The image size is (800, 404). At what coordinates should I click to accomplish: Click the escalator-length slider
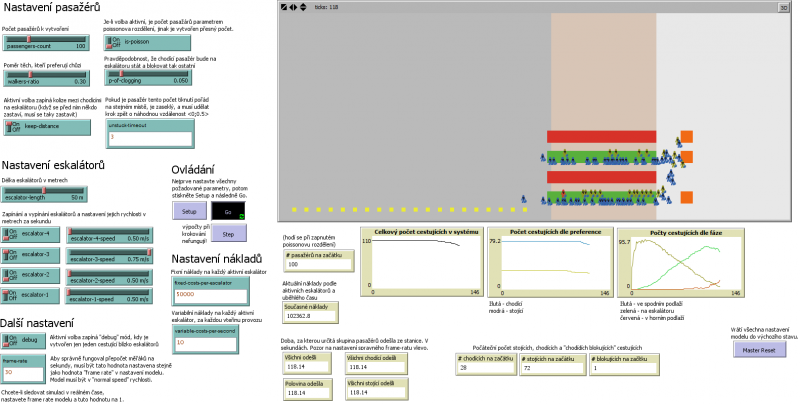point(46,193)
